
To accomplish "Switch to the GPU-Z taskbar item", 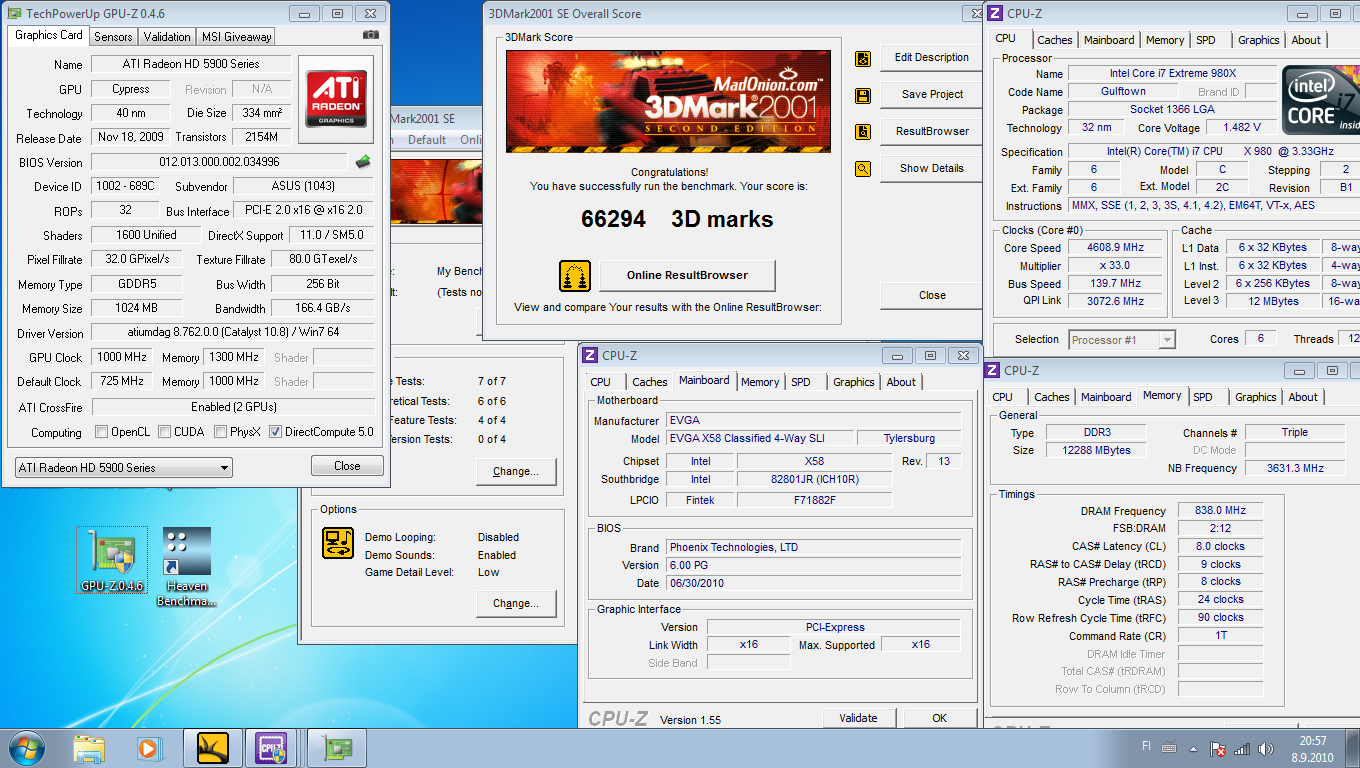I will point(337,748).
